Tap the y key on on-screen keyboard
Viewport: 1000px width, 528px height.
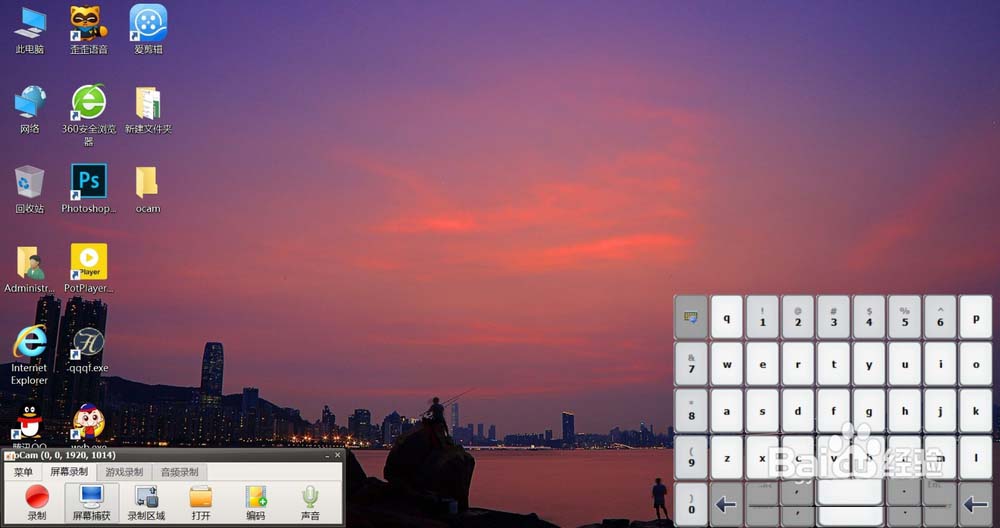(x=869, y=364)
